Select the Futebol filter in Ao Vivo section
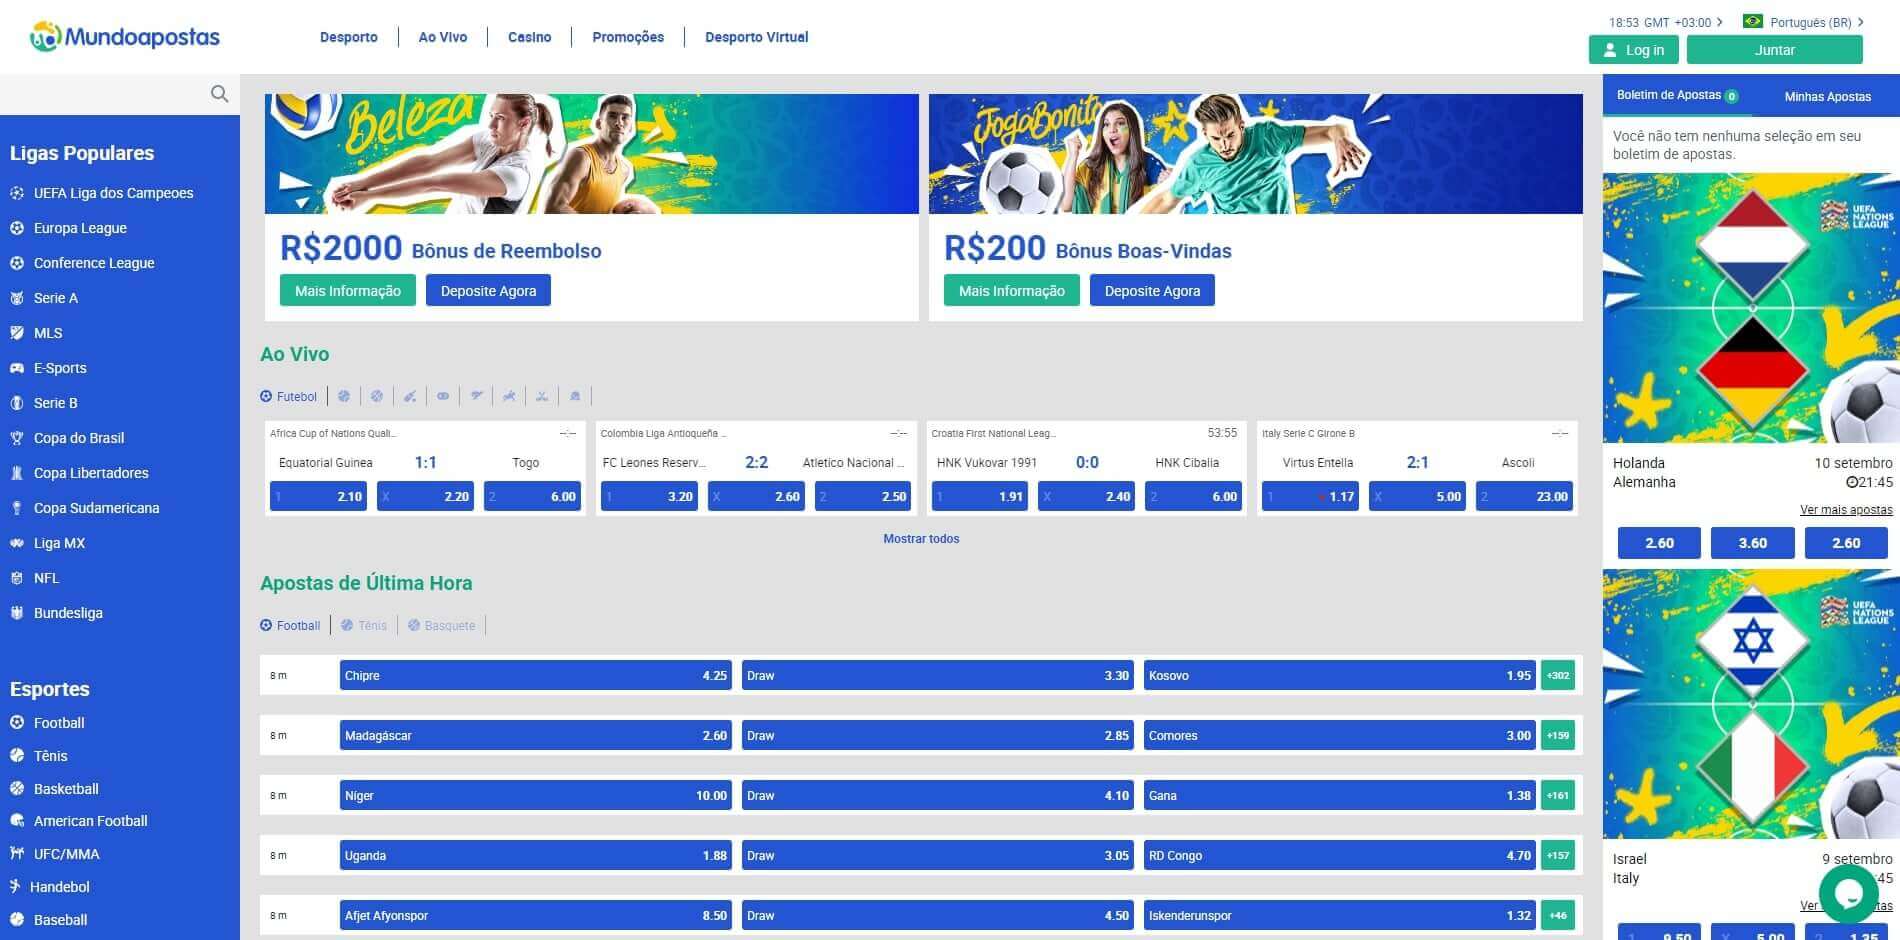The width and height of the screenshot is (1900, 940). tap(289, 396)
